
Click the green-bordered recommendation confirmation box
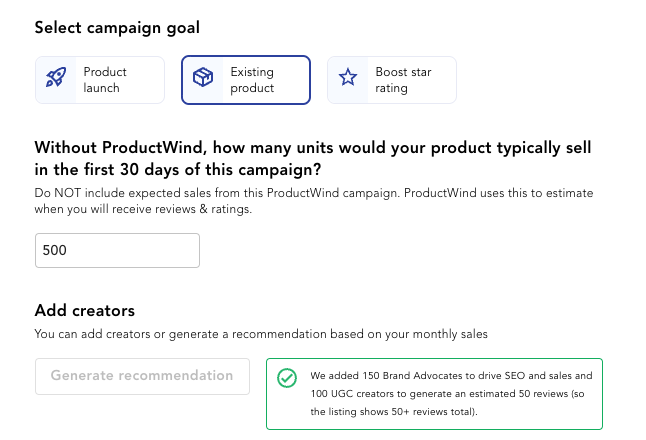tap(434, 394)
